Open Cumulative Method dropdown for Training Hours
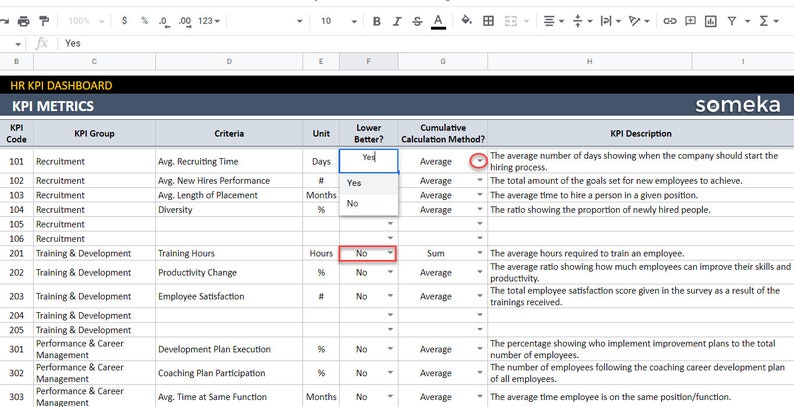Image resolution: width=794 pixels, height=407 pixels. [x=480, y=253]
